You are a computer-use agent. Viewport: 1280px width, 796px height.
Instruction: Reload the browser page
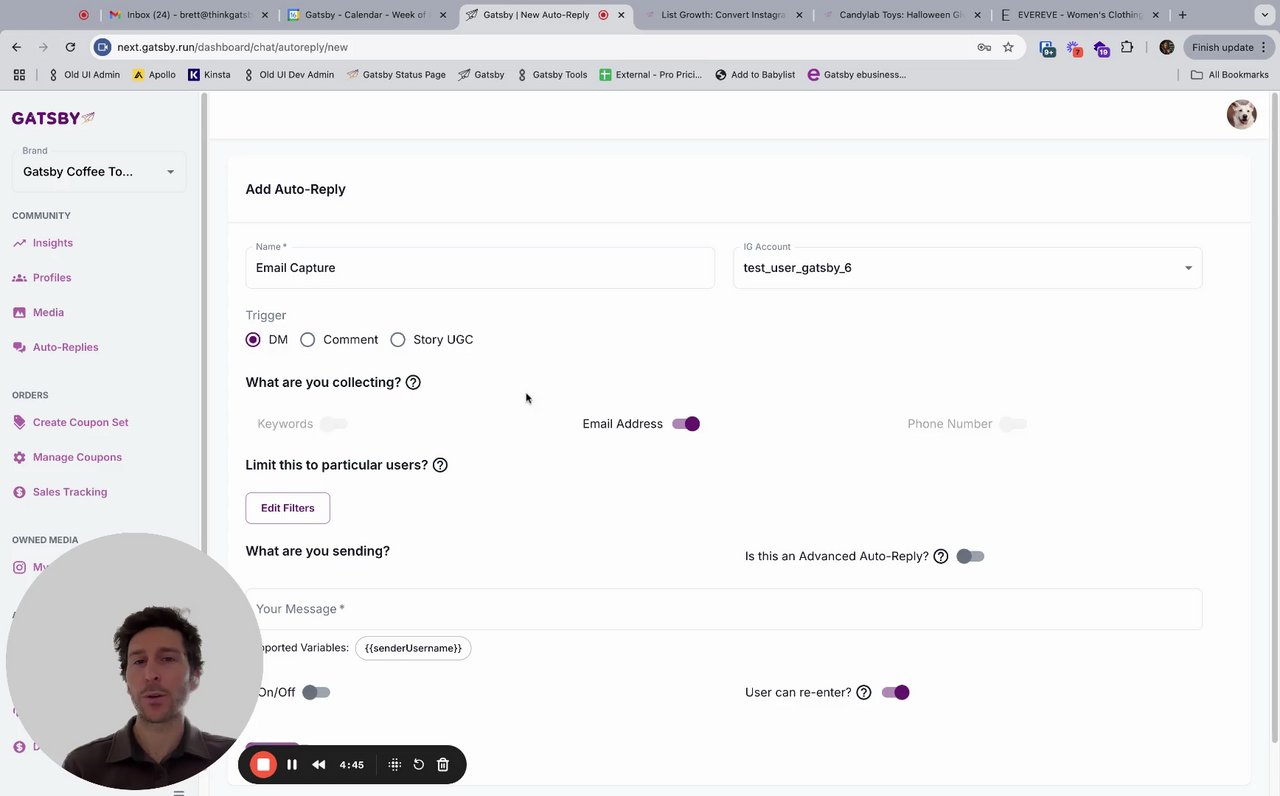(70, 47)
